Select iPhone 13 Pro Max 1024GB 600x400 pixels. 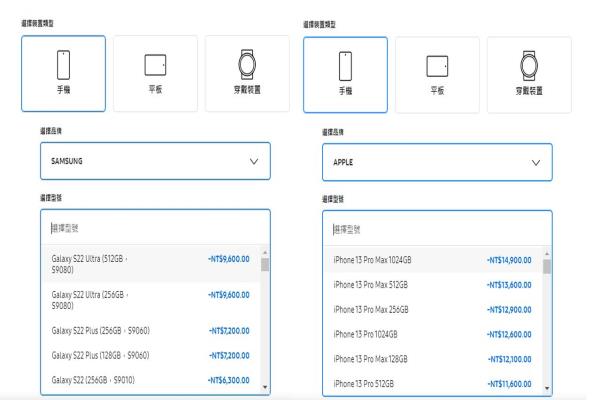point(433,260)
